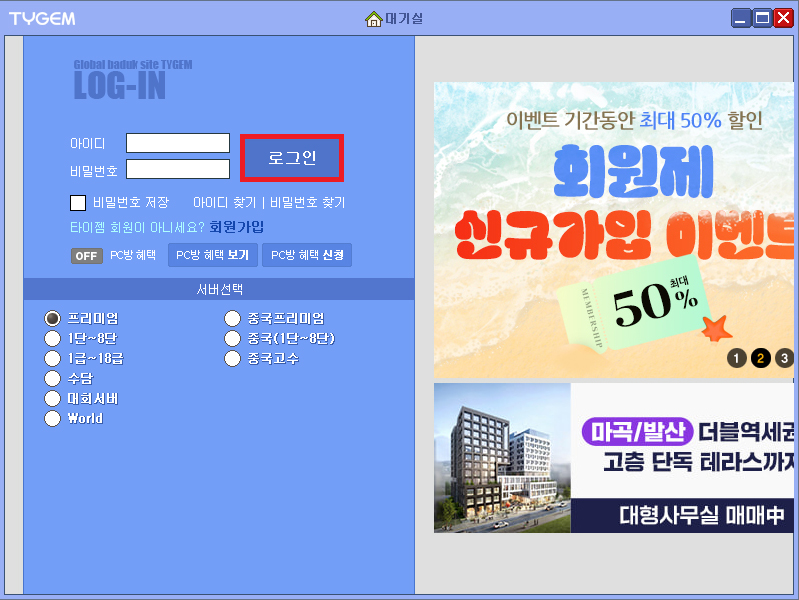Select the 프리미엄 server radio button
799x600 pixels.
(52, 319)
